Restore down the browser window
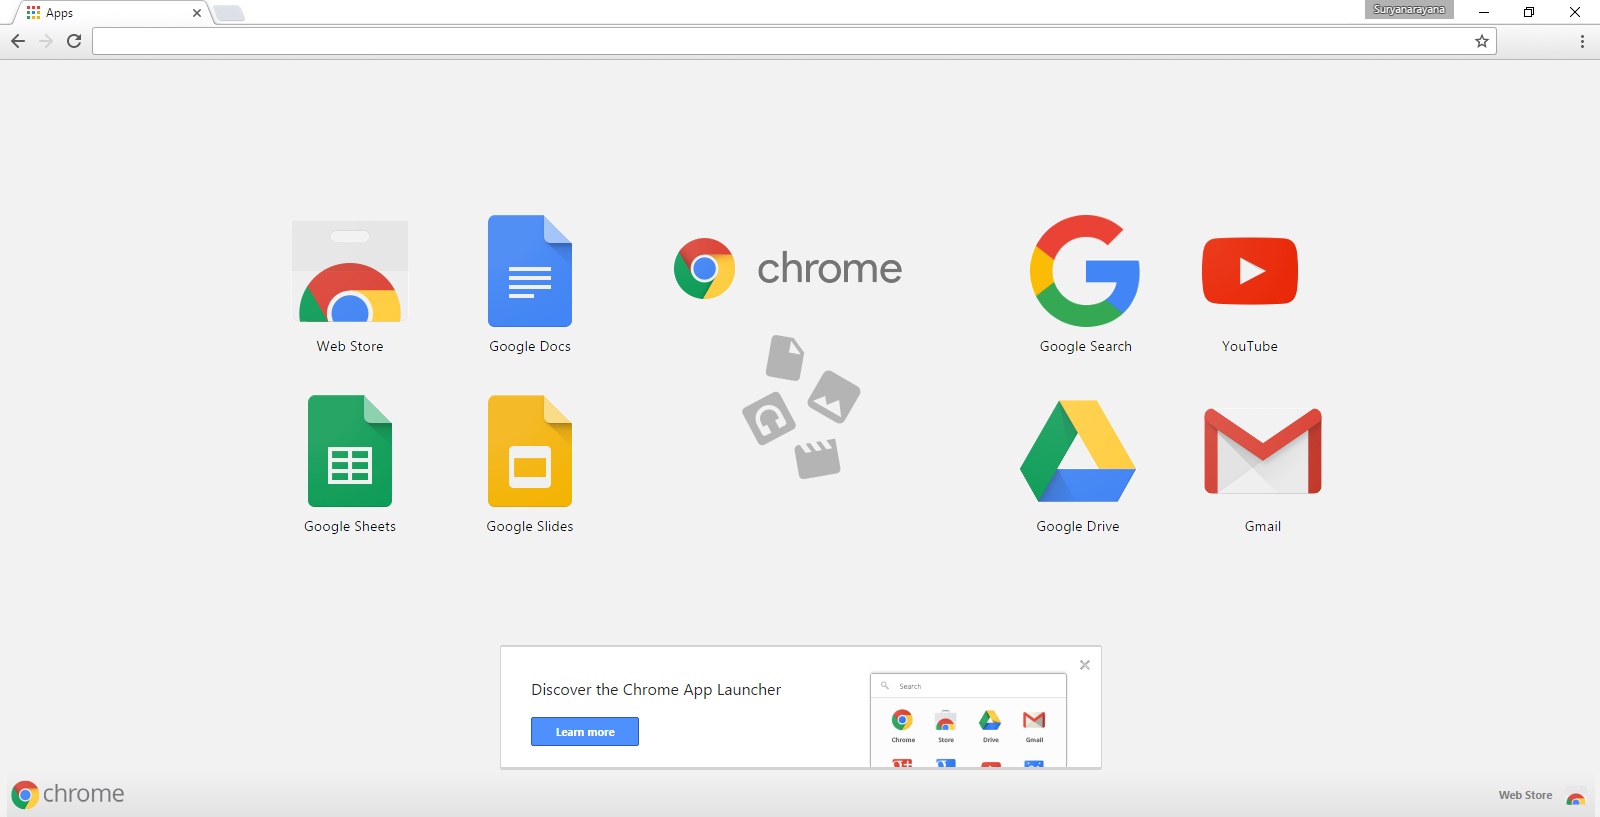 coord(1529,12)
